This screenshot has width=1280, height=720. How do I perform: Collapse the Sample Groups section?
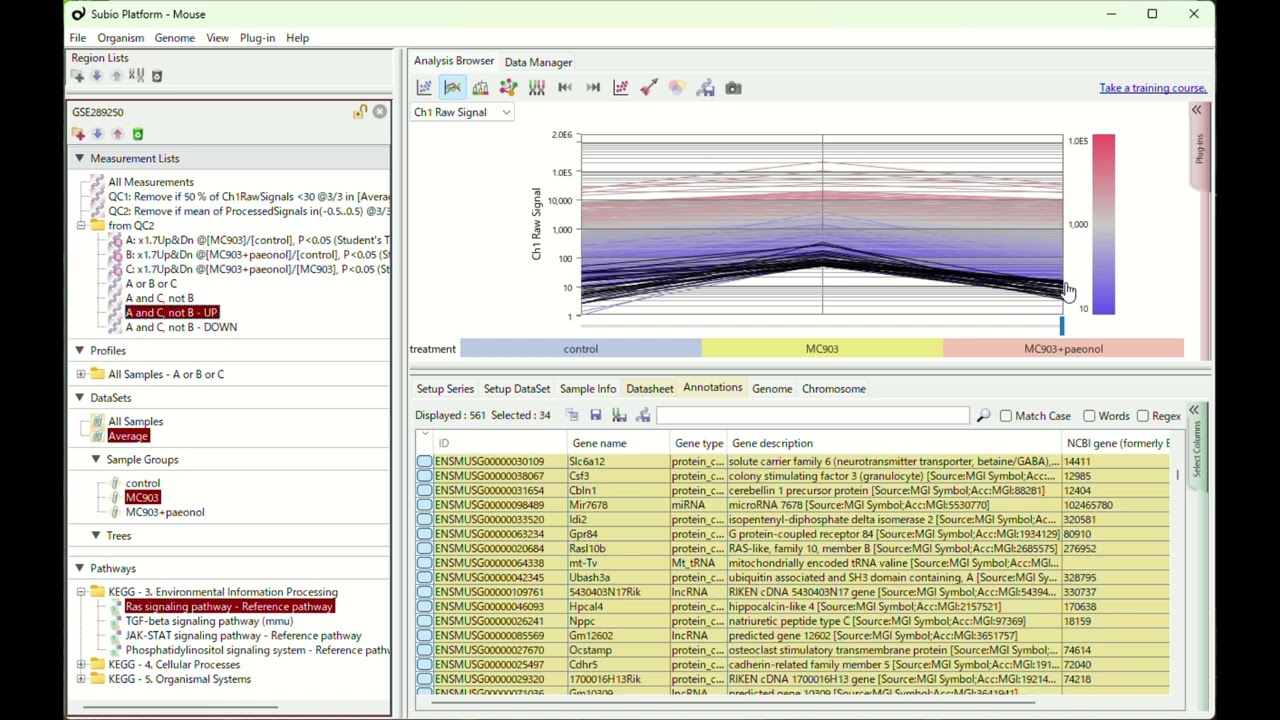pyautogui.click(x=96, y=460)
